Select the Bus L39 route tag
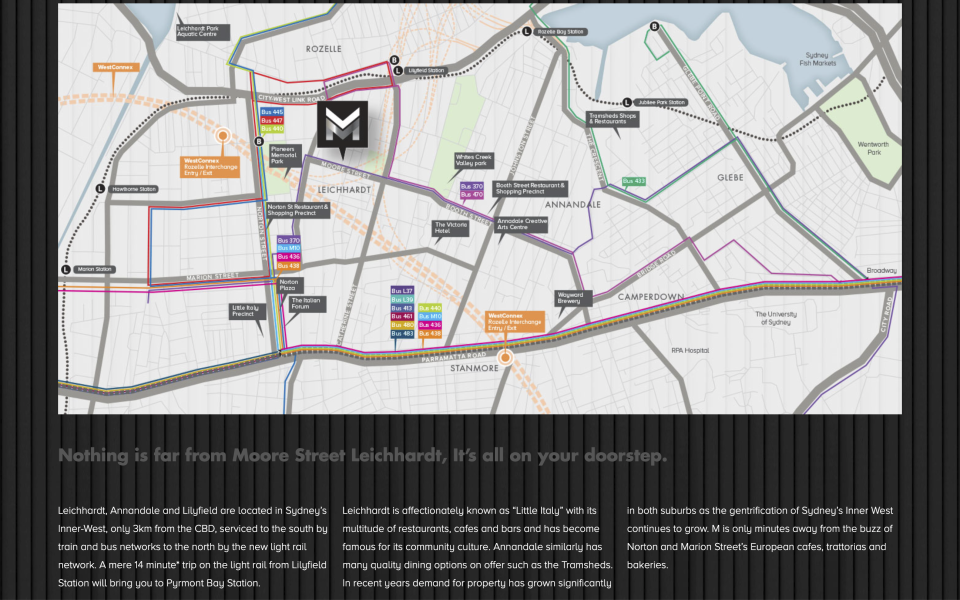The height and width of the screenshot is (600, 960). [x=402, y=299]
